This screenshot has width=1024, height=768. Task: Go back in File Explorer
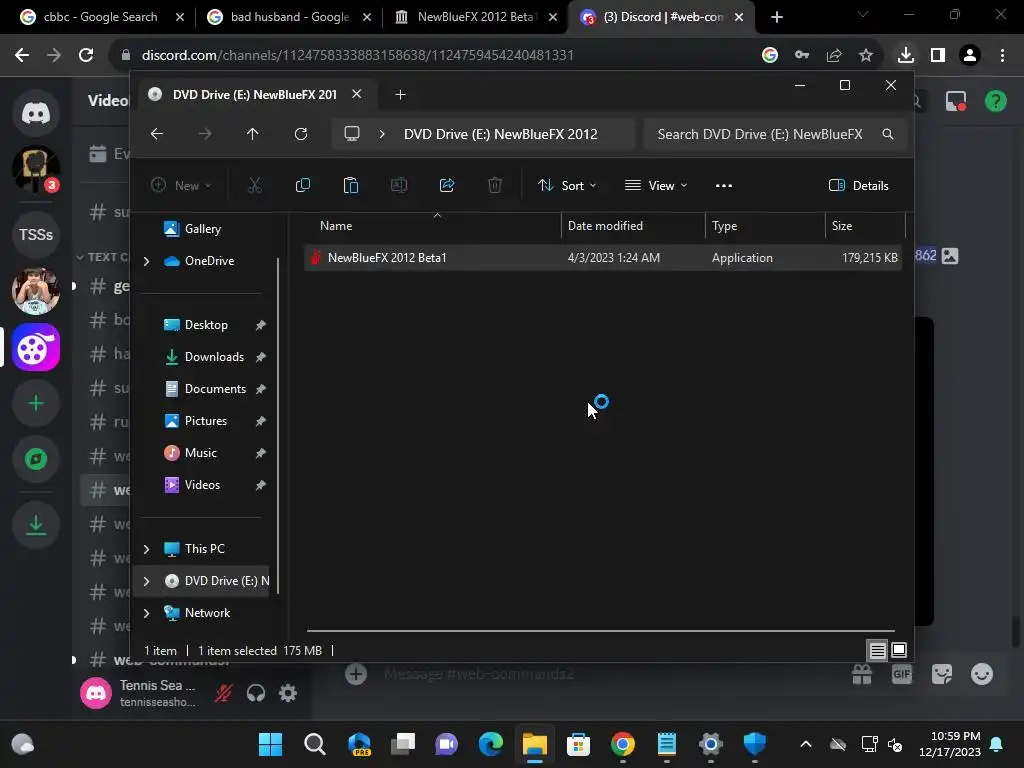pos(157,134)
